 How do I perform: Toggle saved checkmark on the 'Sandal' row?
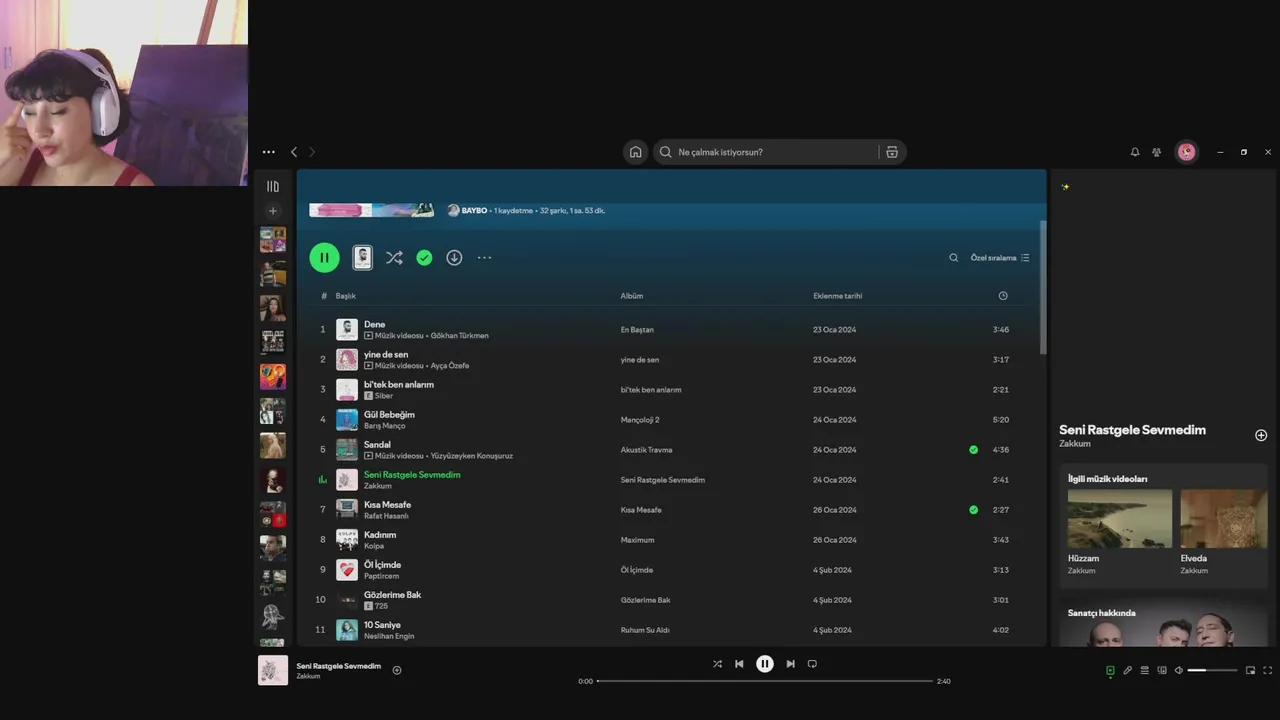[x=974, y=450]
